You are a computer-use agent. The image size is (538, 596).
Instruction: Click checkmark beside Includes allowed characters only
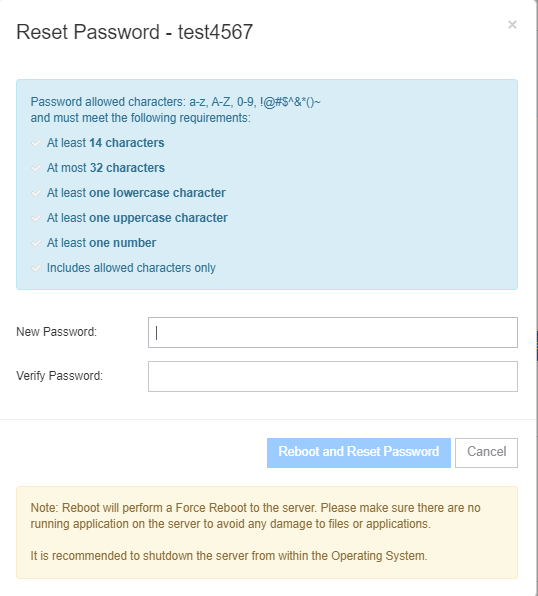tap(36, 268)
